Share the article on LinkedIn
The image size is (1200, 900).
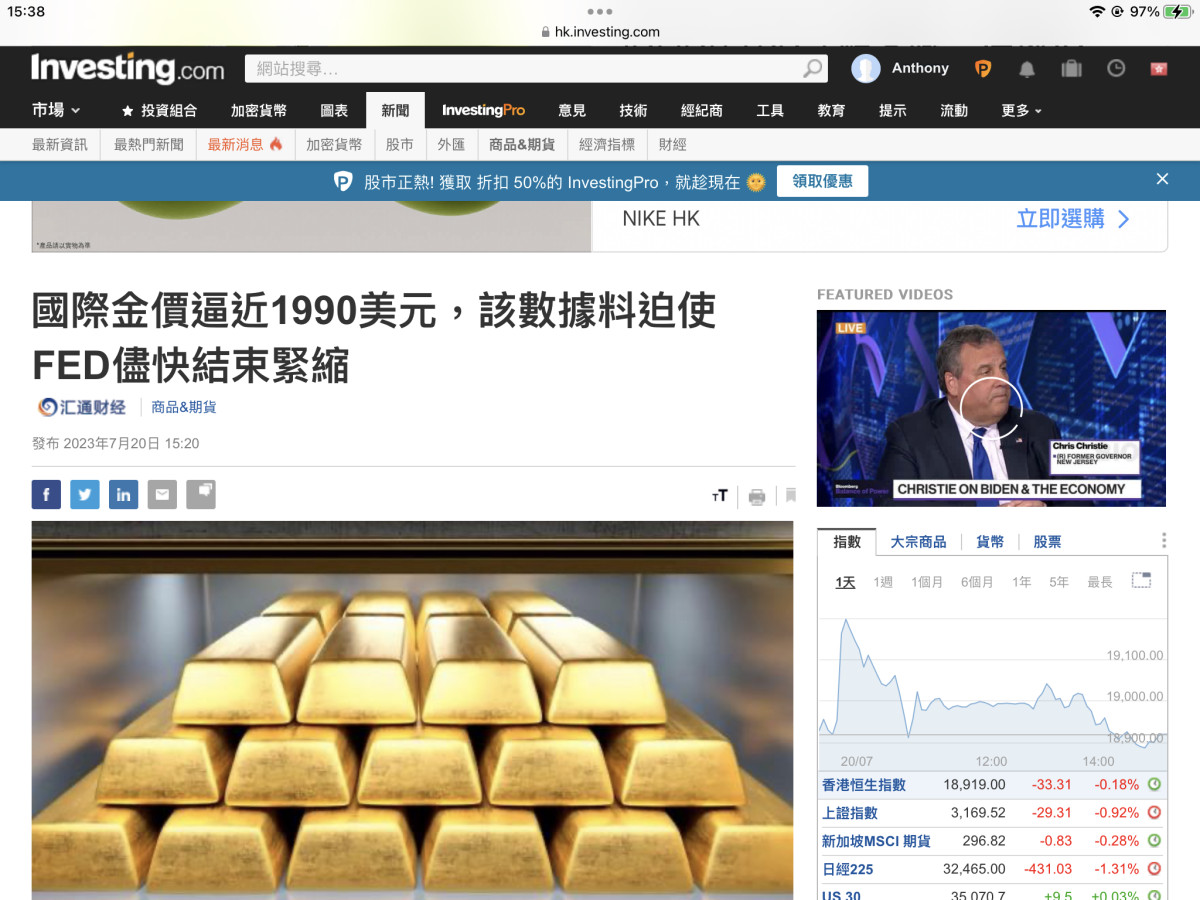(123, 494)
